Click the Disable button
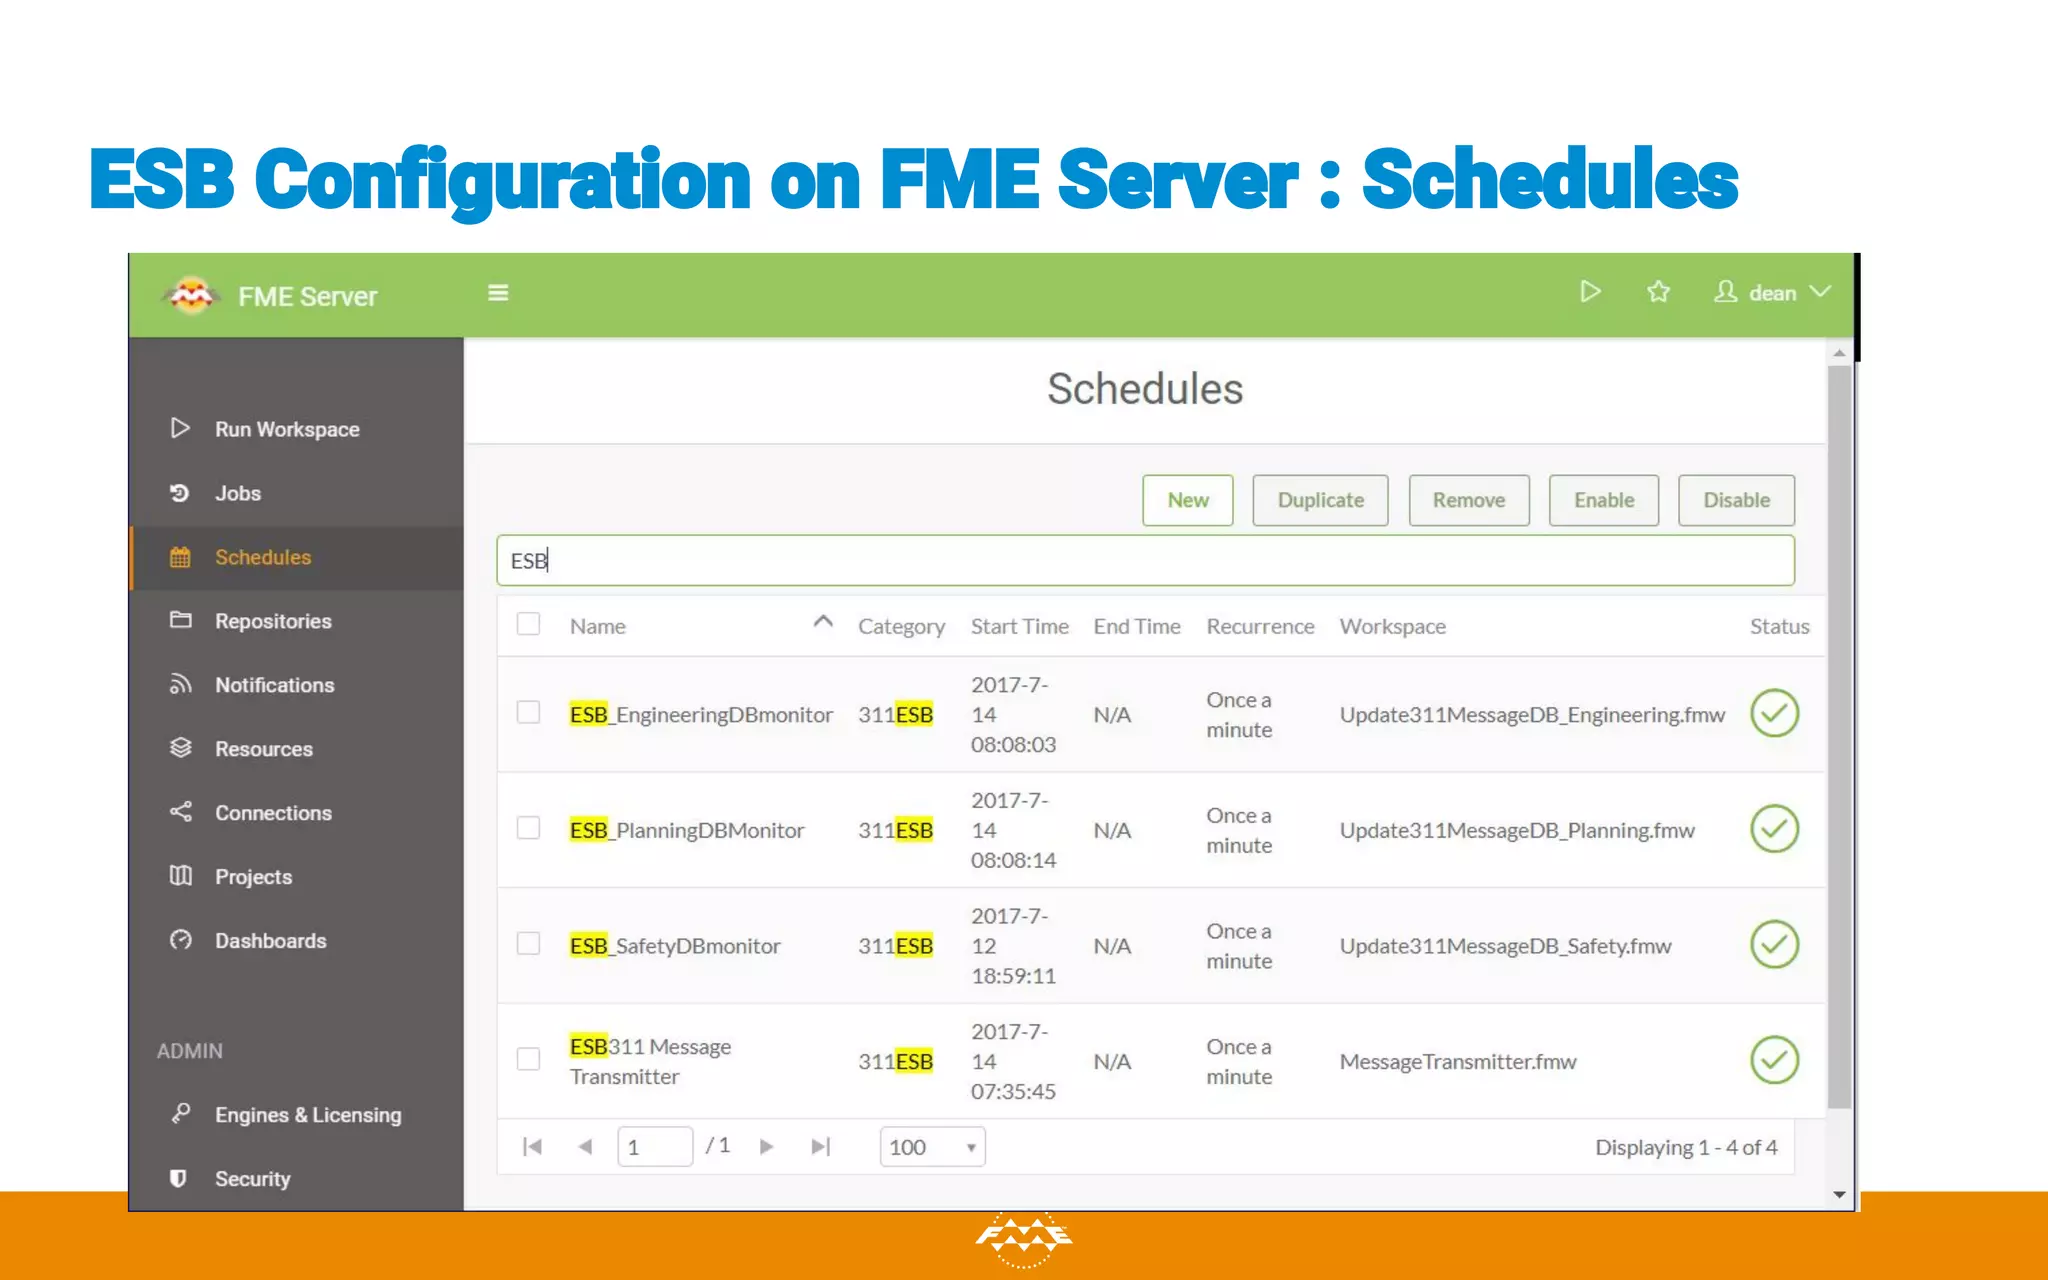This screenshot has width=2048, height=1280. point(1736,500)
